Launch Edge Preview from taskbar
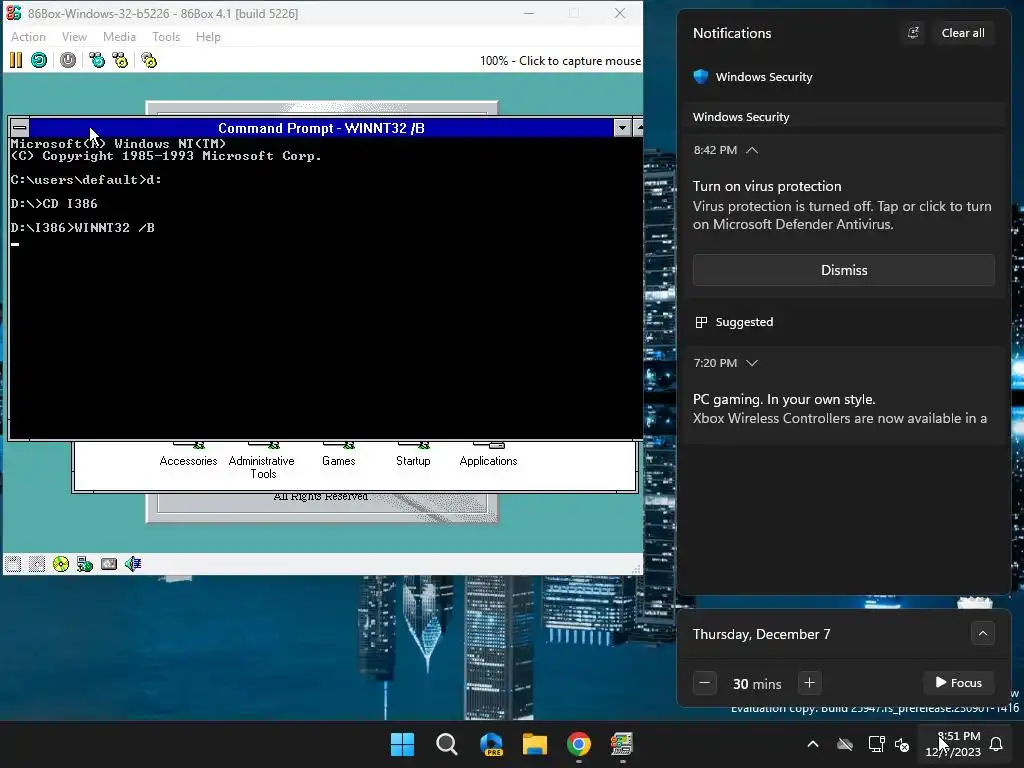Screen dimensions: 1024x768 pyautogui.click(x=491, y=744)
